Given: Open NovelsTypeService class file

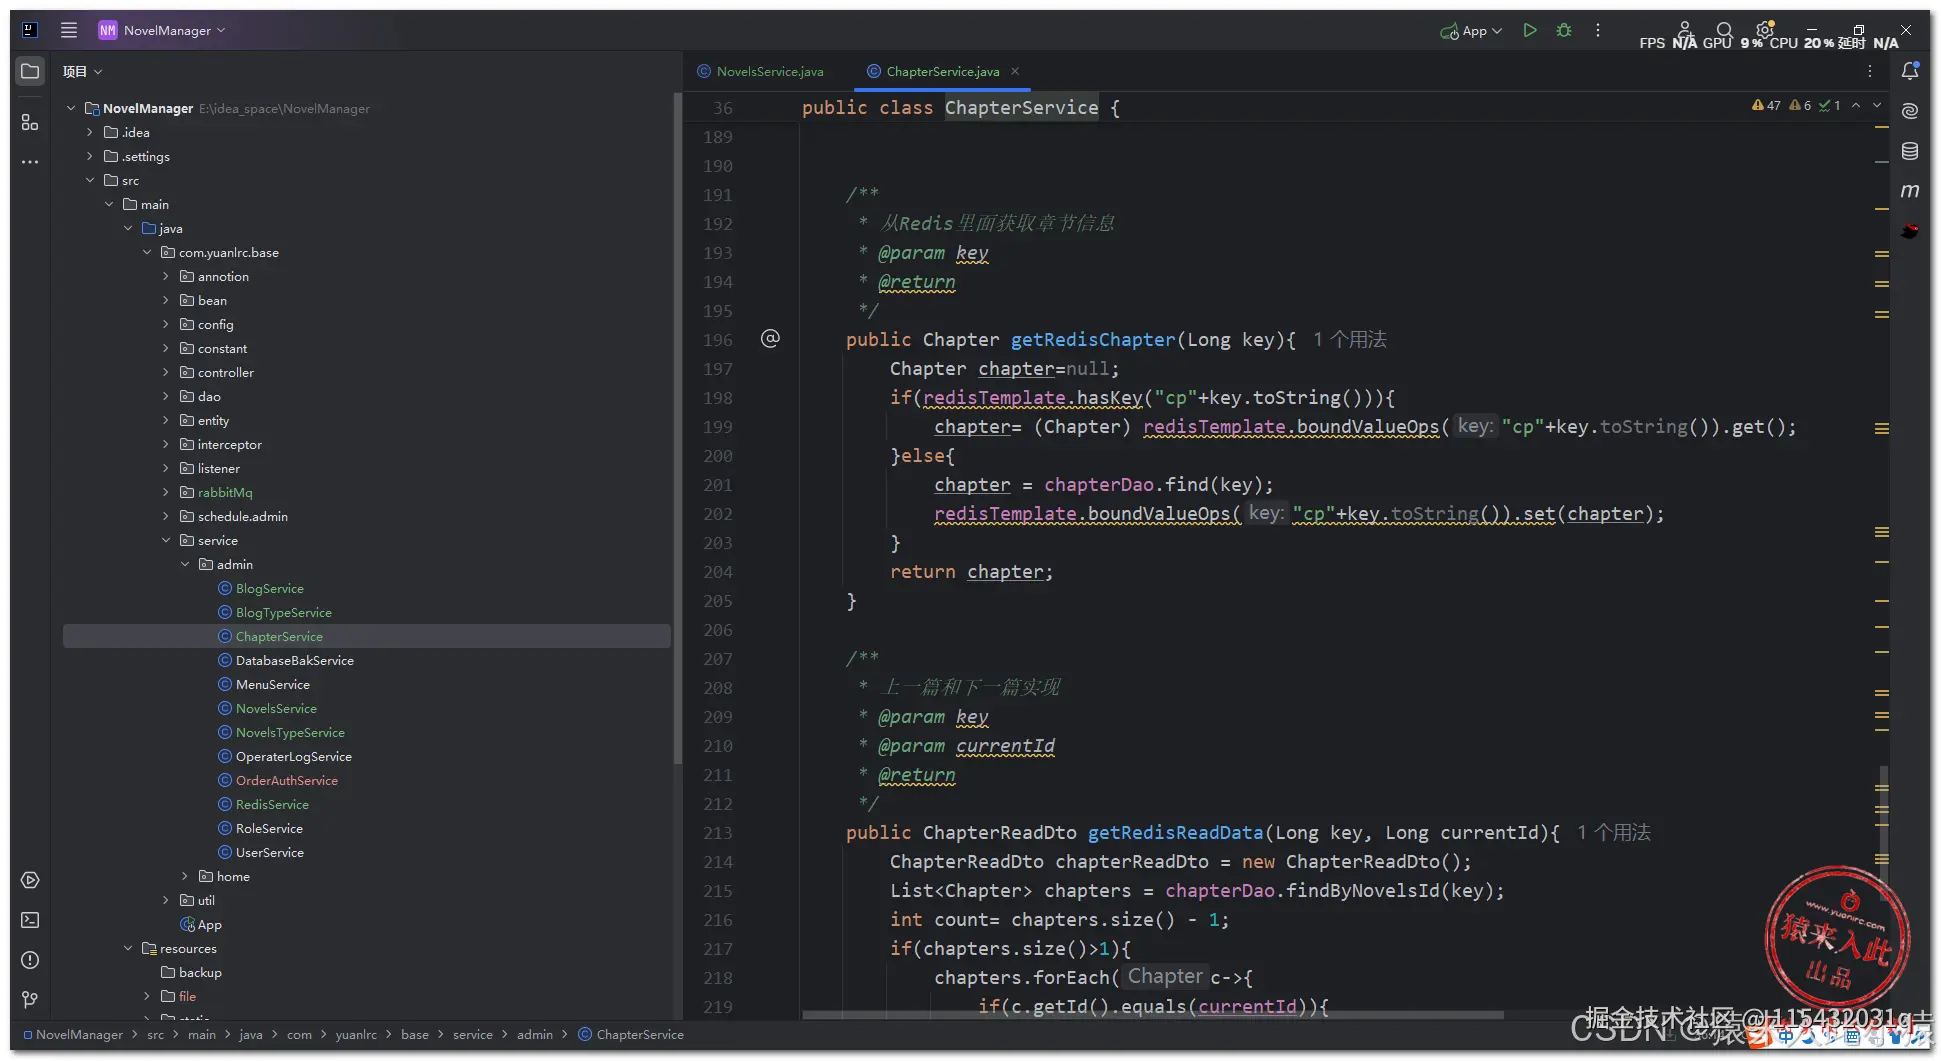Looking at the screenshot, I should (x=290, y=732).
